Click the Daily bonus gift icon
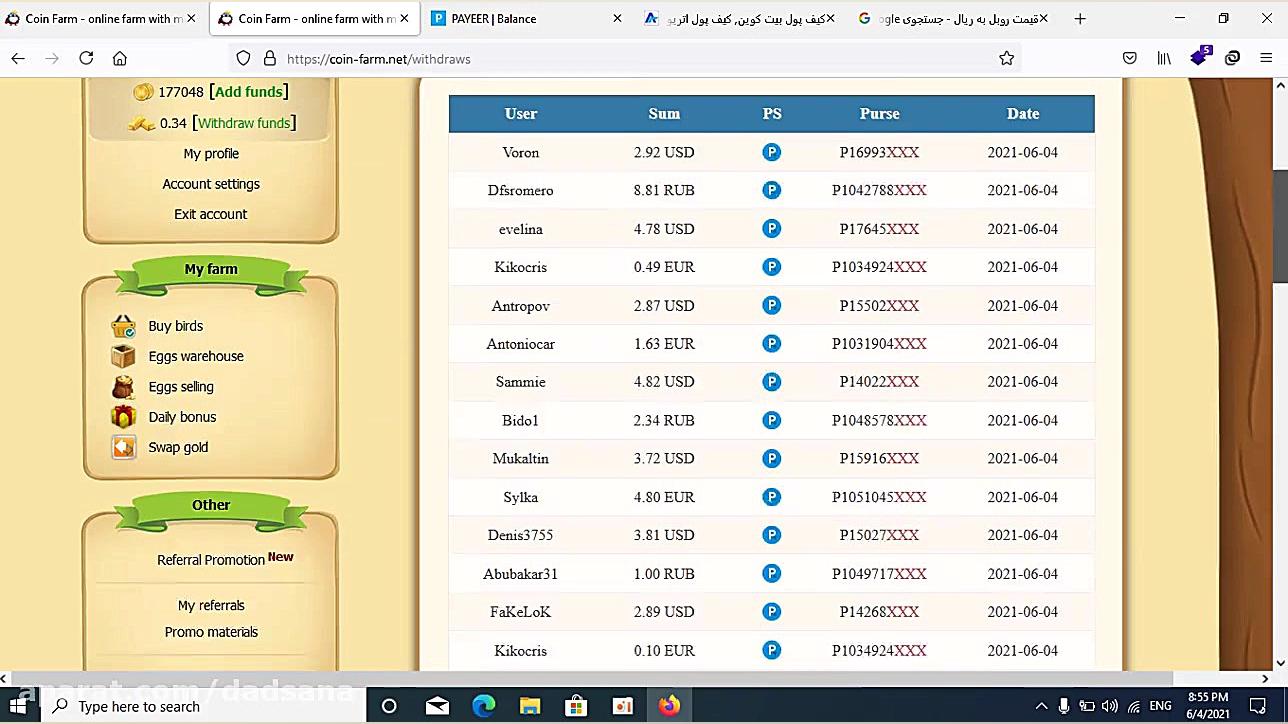Screen dimensions: 1288x724 [x=123, y=417]
